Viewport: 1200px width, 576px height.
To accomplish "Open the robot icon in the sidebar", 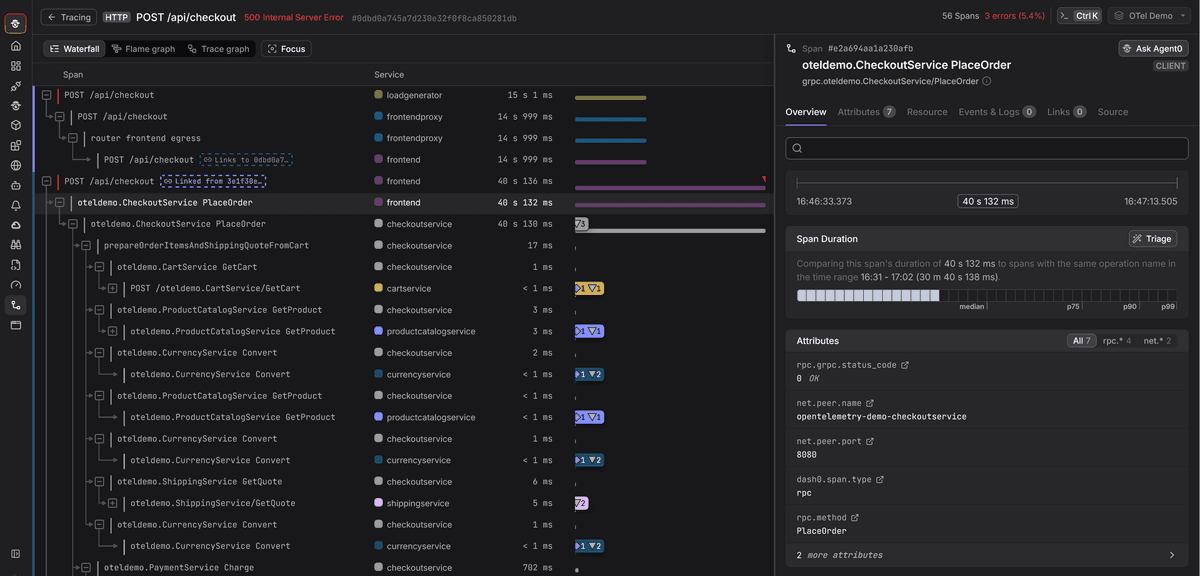I will [15, 186].
